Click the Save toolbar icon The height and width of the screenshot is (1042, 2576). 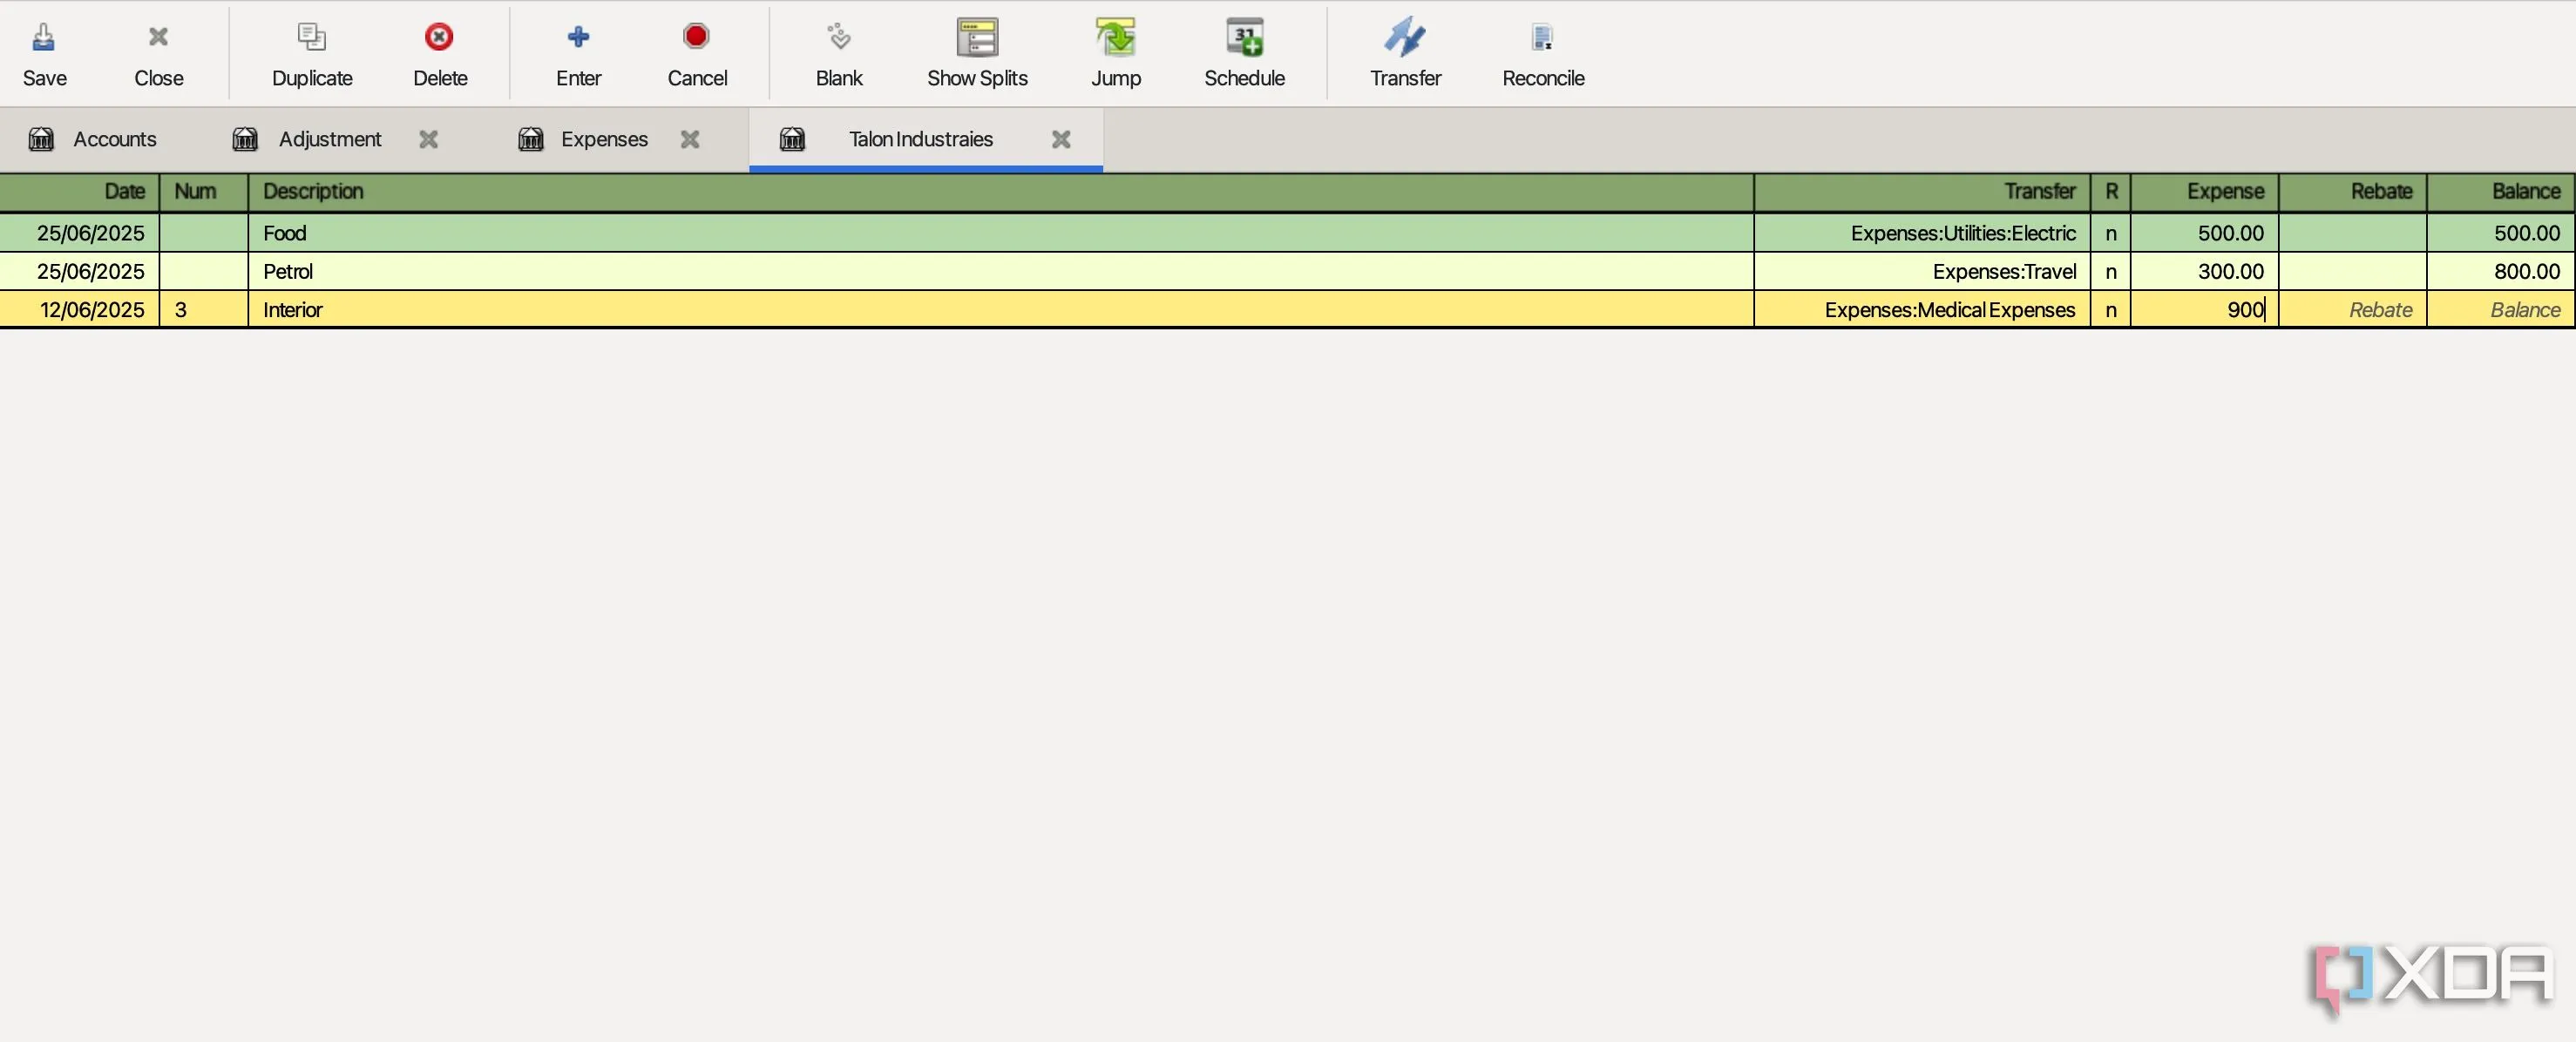tap(44, 38)
